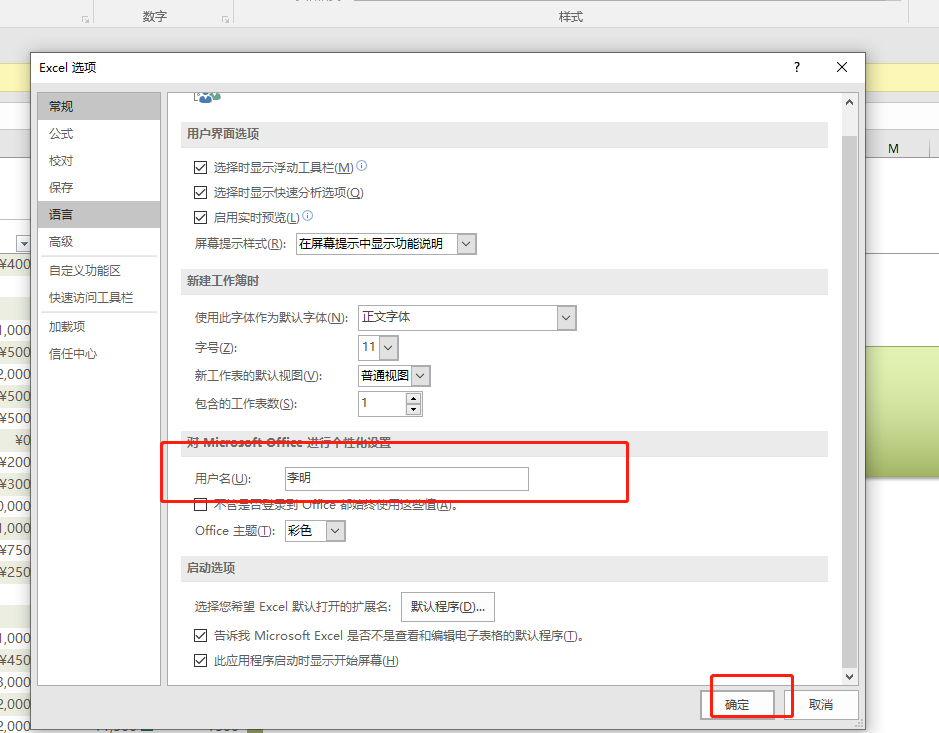Click 默认程序(D)... button

pos(448,607)
